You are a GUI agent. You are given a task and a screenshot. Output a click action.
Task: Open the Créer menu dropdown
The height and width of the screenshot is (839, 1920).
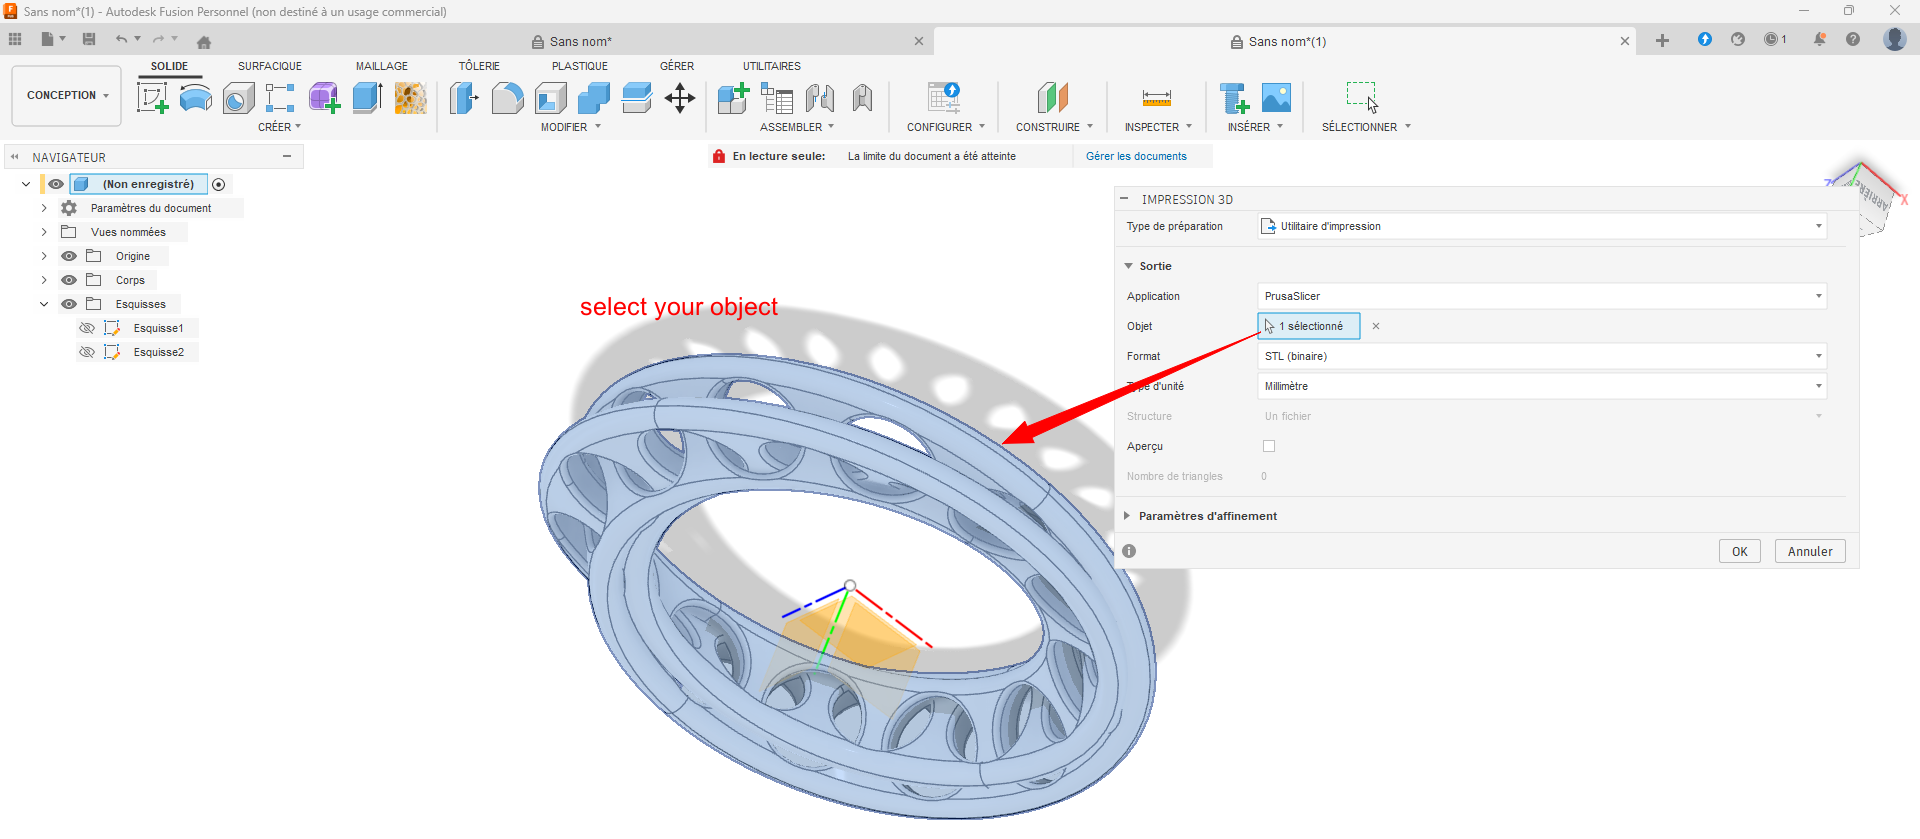279,127
